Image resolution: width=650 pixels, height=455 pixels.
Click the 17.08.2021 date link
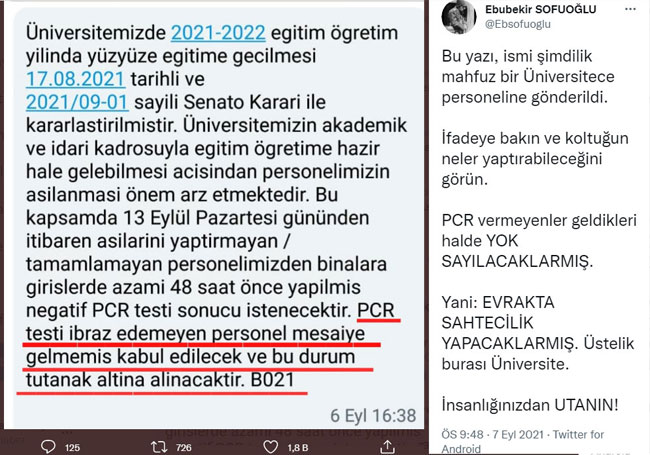tap(75, 79)
